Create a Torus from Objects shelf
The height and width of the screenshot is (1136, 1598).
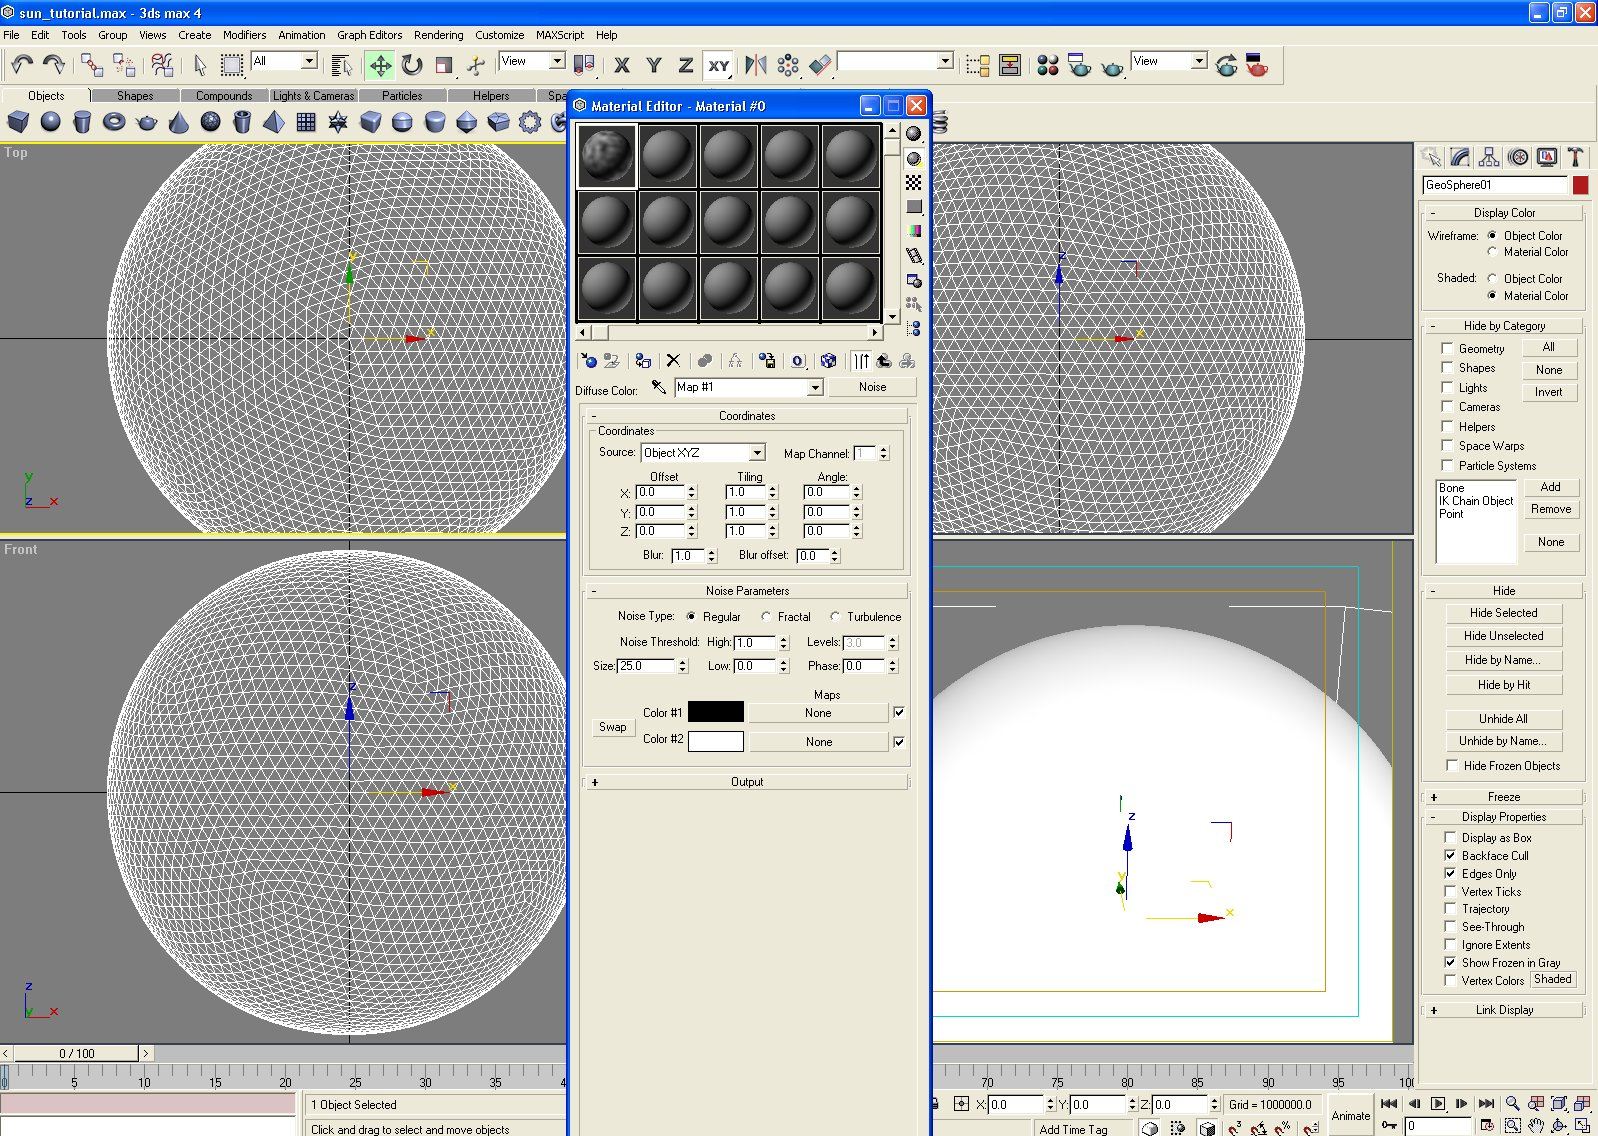[114, 122]
